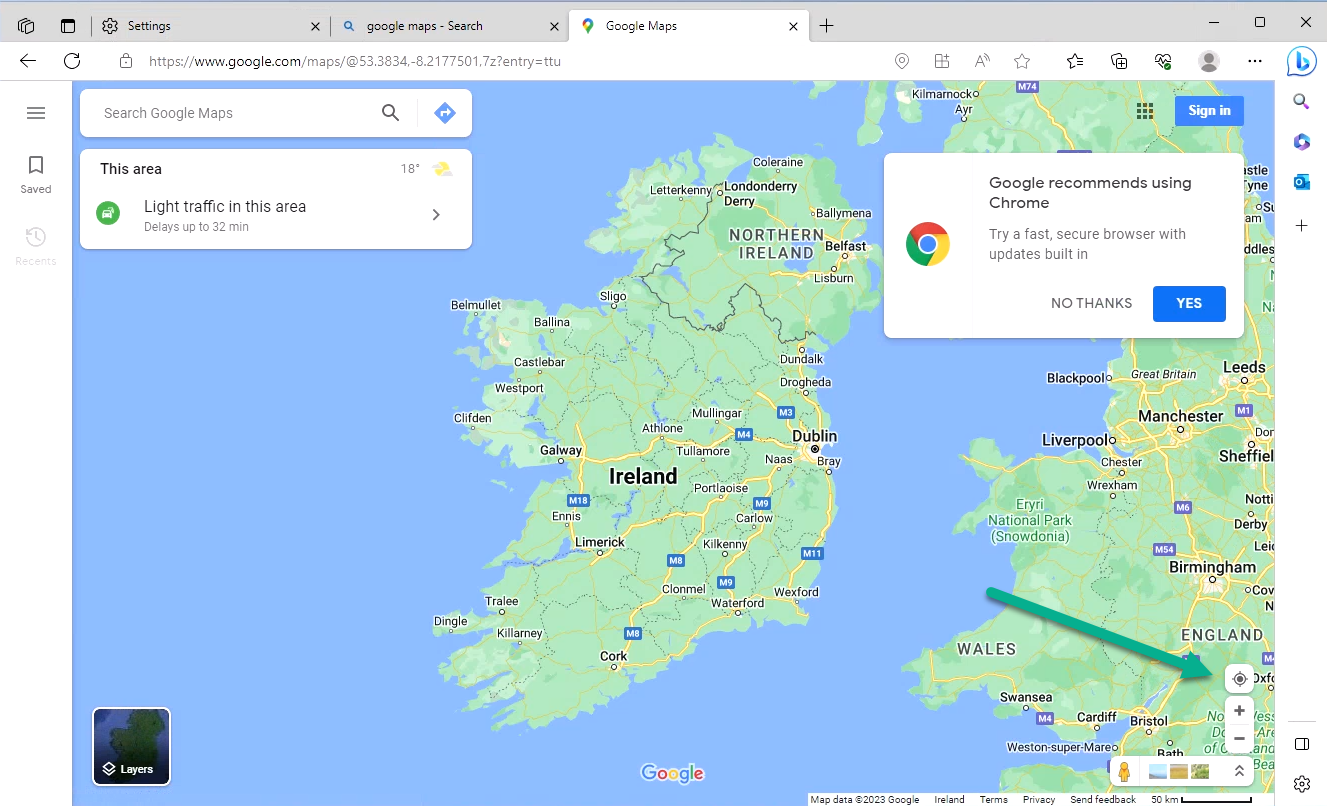1327x806 pixels.
Task: Toggle the sidebar visibility icon
Action: (1301, 744)
